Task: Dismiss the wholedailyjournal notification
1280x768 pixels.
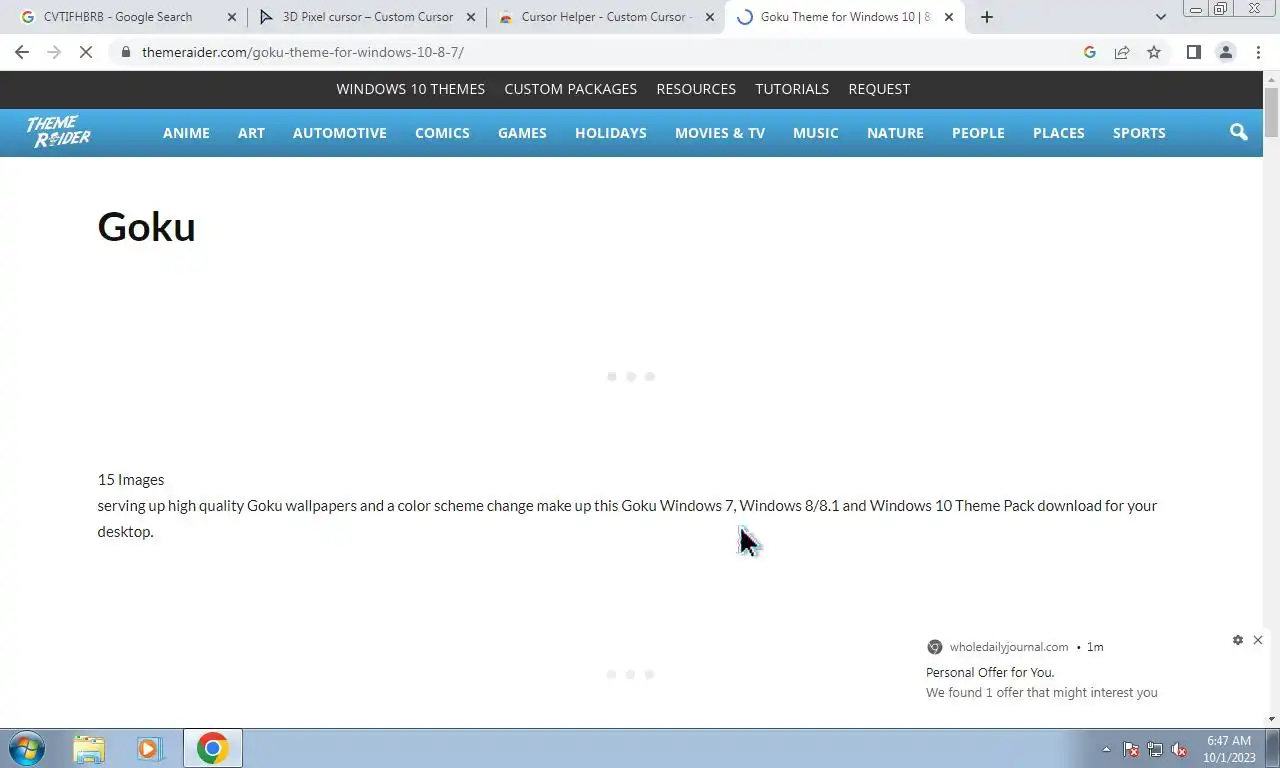Action: tap(1258, 640)
